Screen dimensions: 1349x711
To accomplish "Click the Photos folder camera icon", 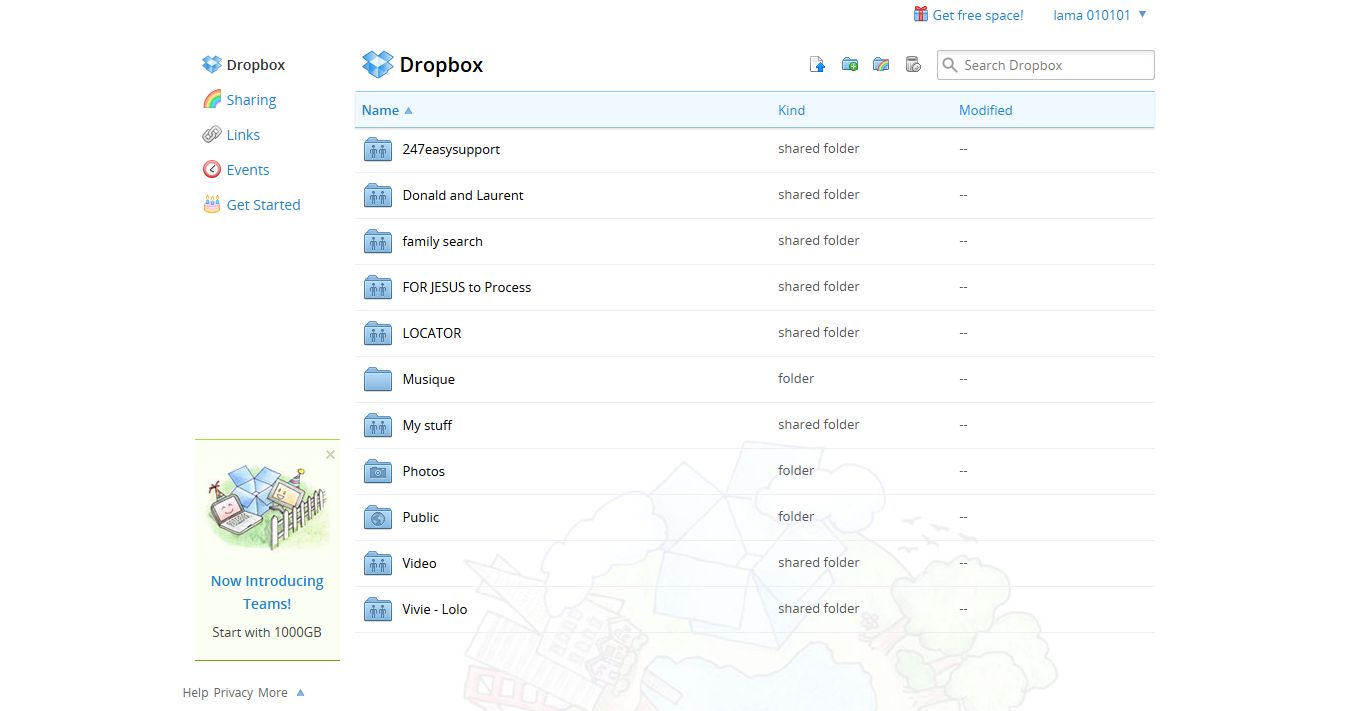I will [x=378, y=471].
